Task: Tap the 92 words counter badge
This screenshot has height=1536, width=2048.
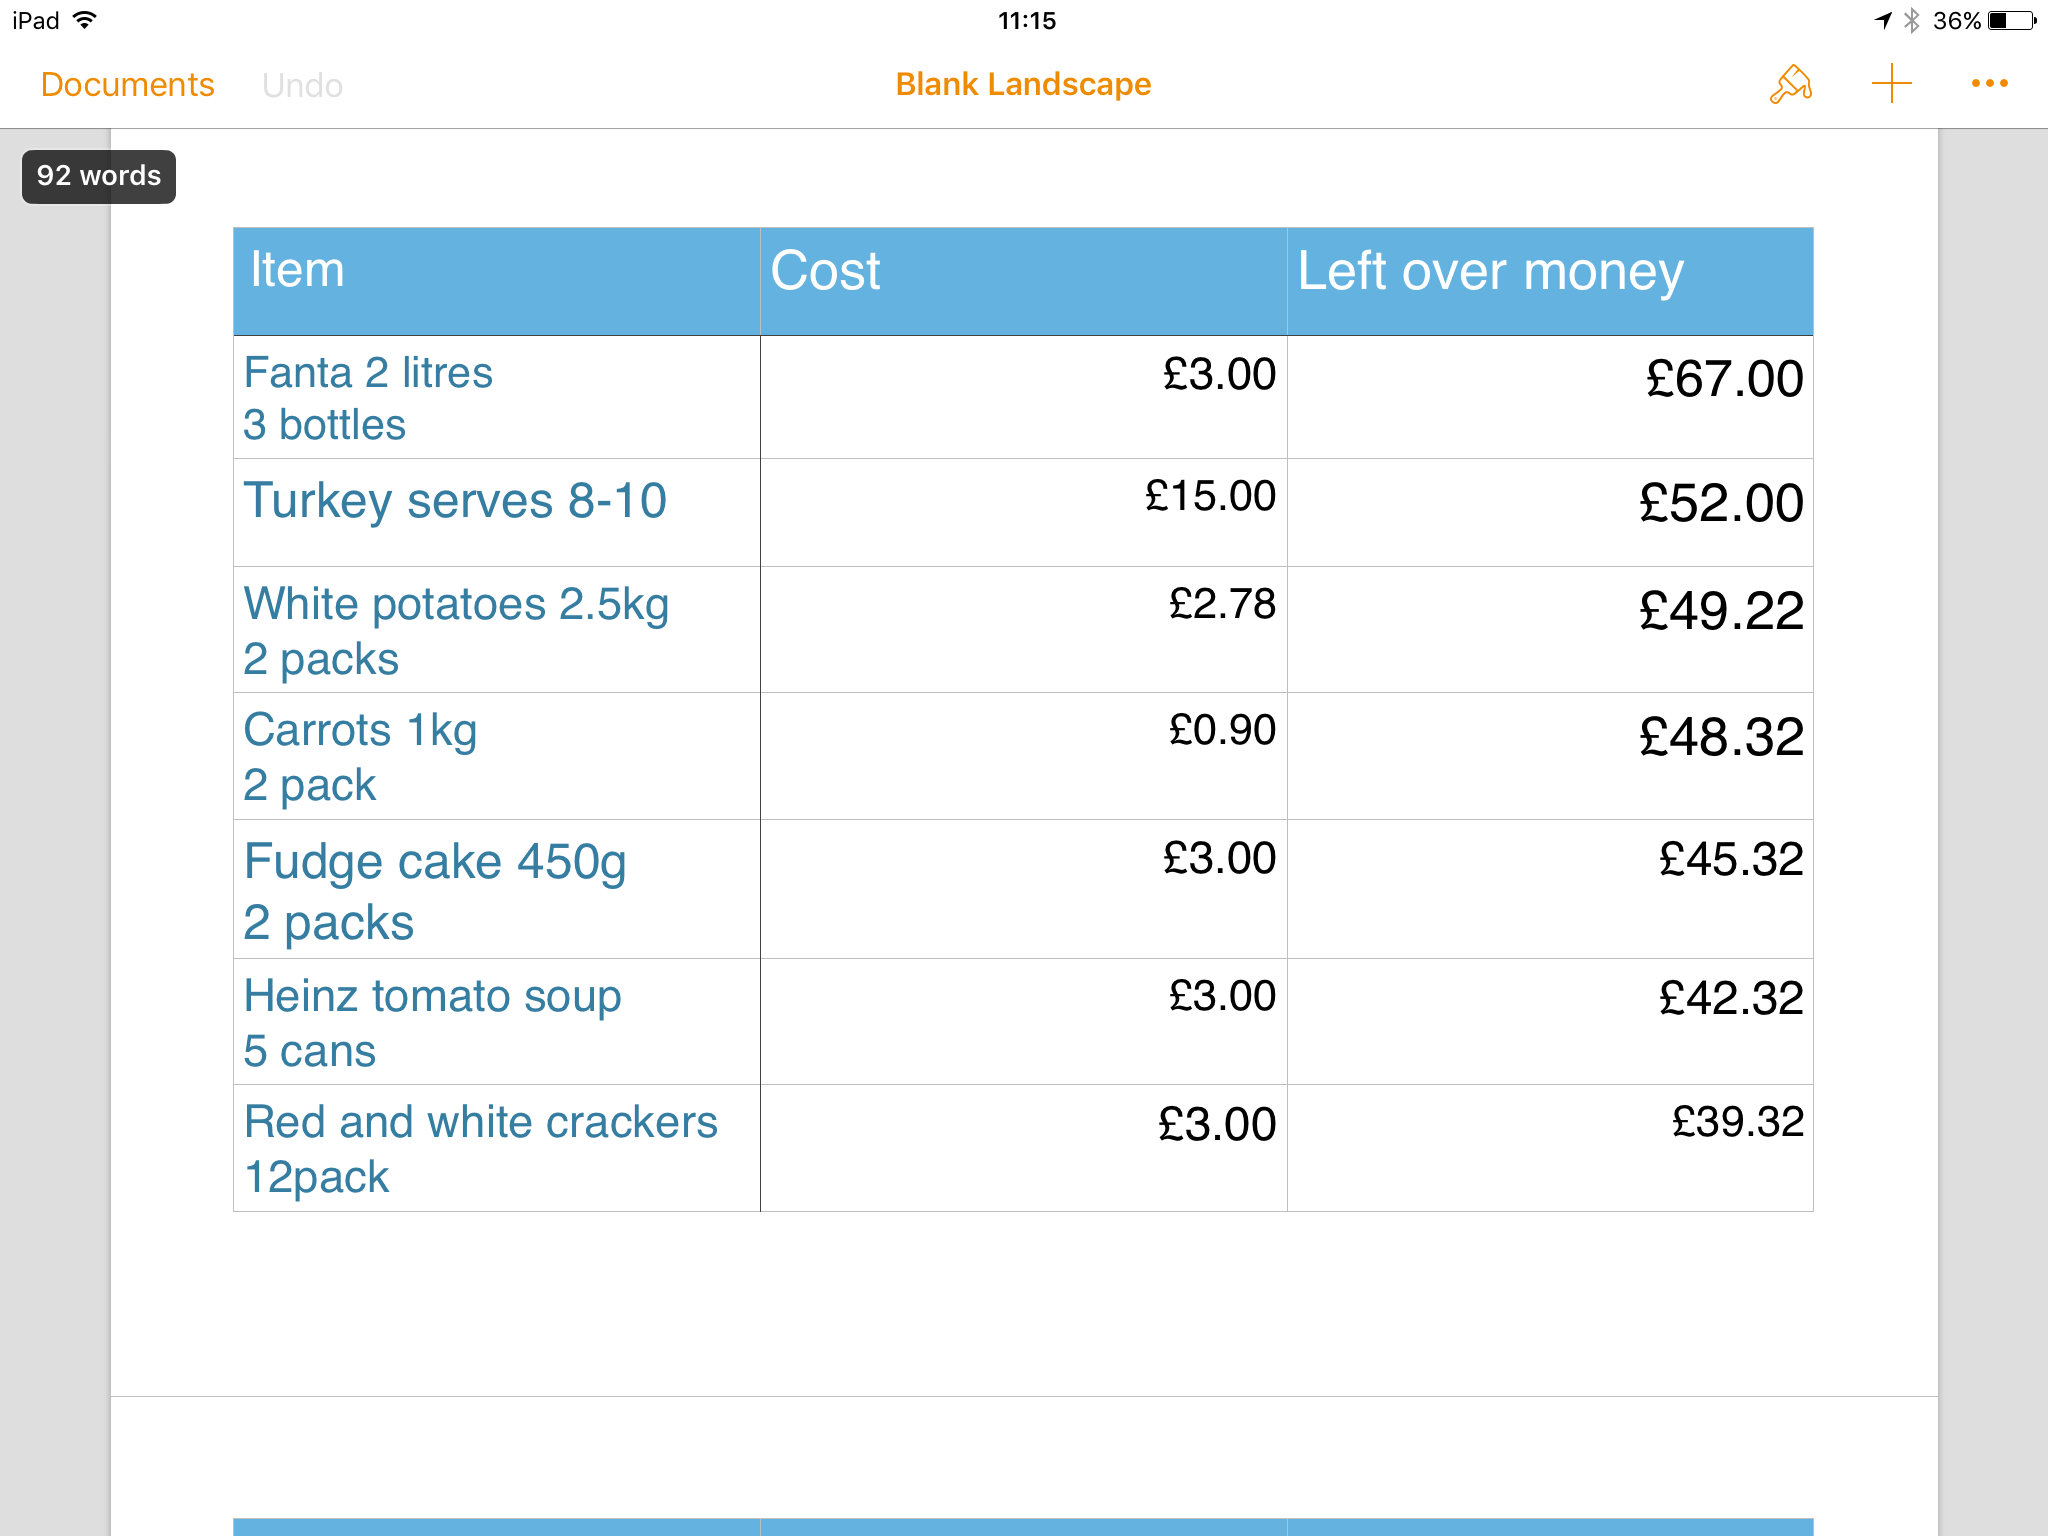Action: coord(99,176)
